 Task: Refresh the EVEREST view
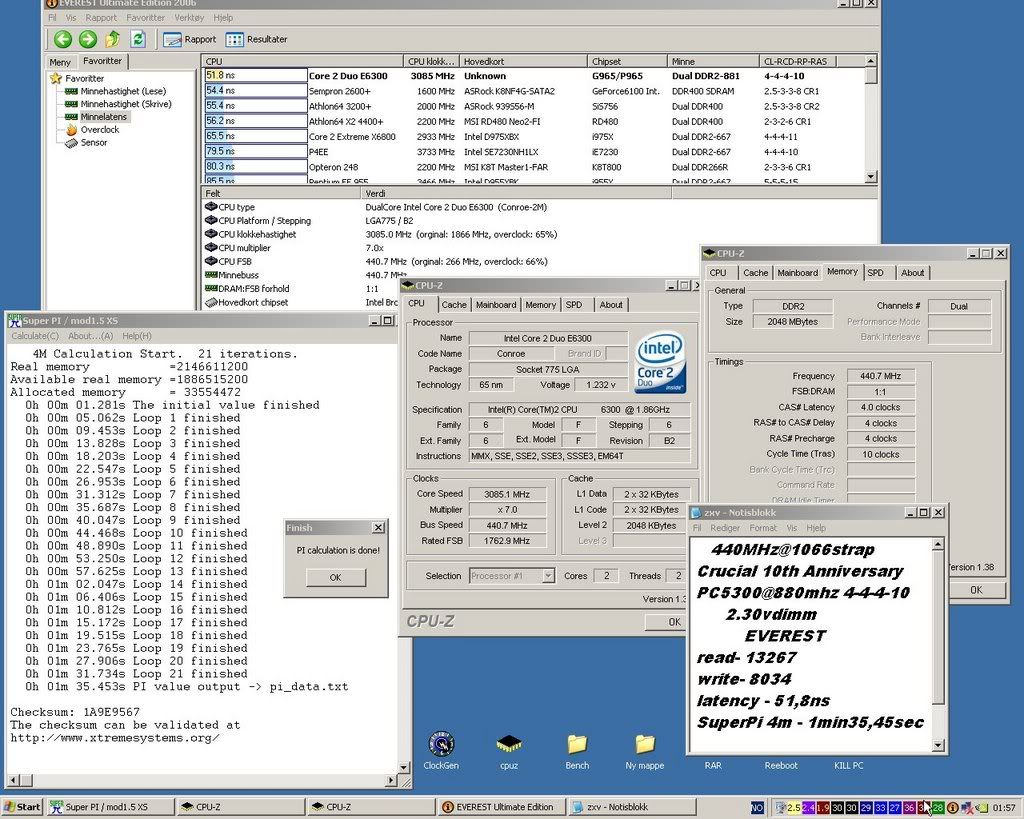point(138,39)
